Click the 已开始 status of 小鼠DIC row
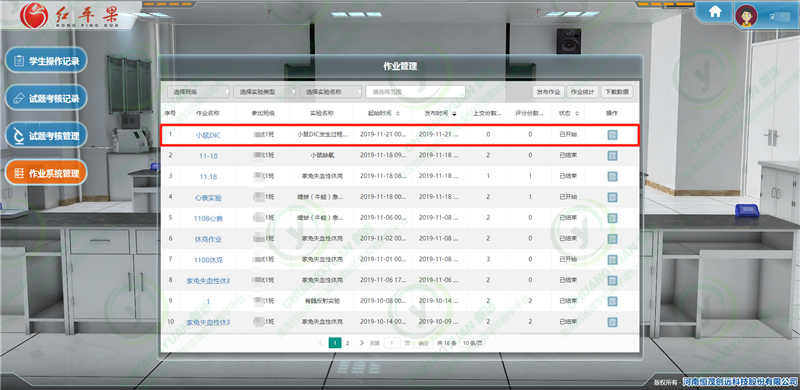 tap(568, 134)
